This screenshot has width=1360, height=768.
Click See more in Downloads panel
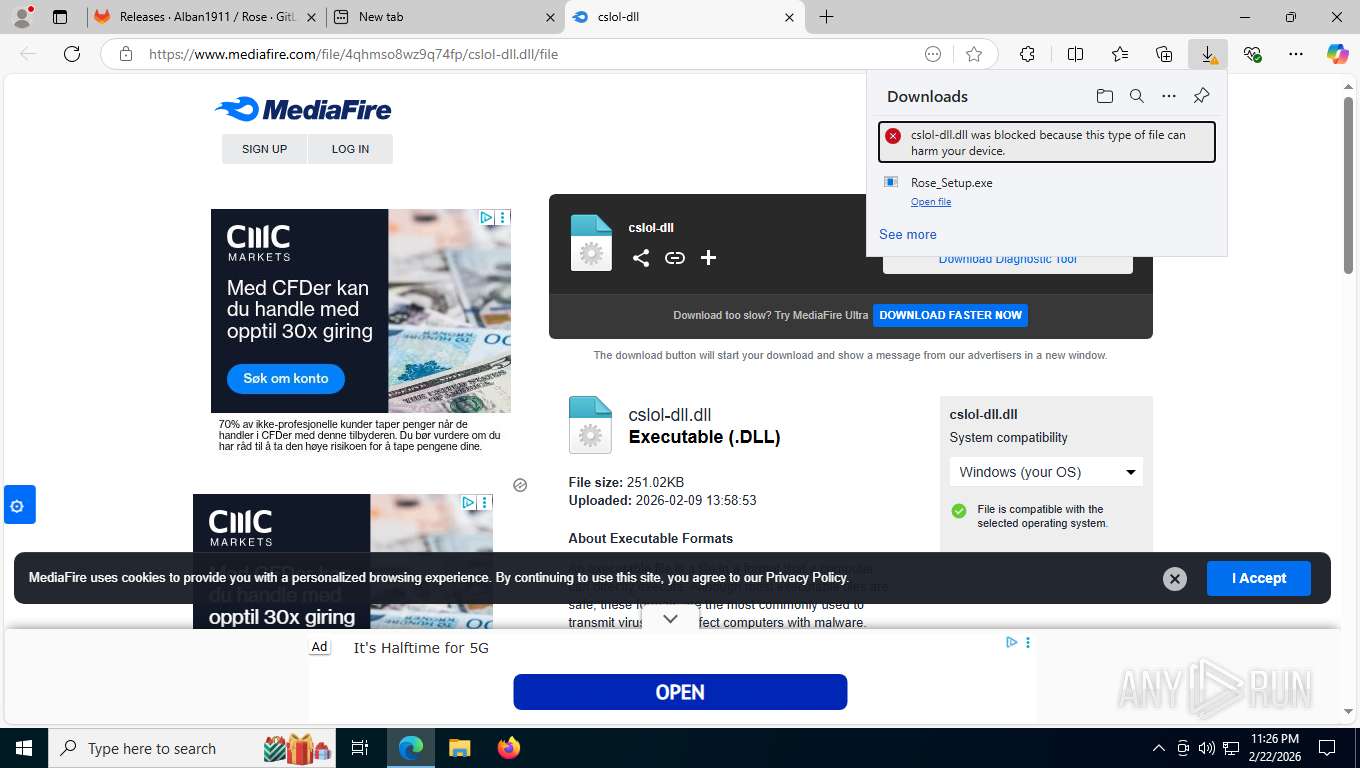(908, 234)
